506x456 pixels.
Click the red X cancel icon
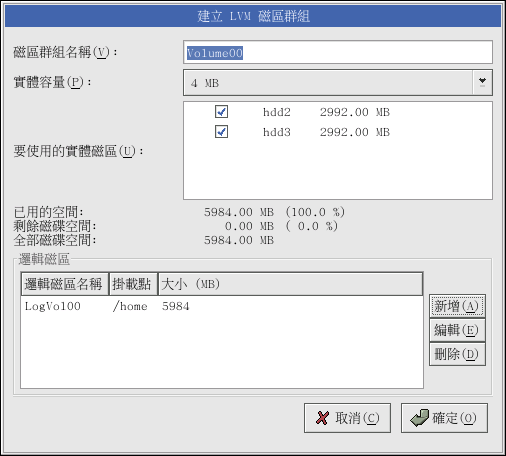point(322,418)
